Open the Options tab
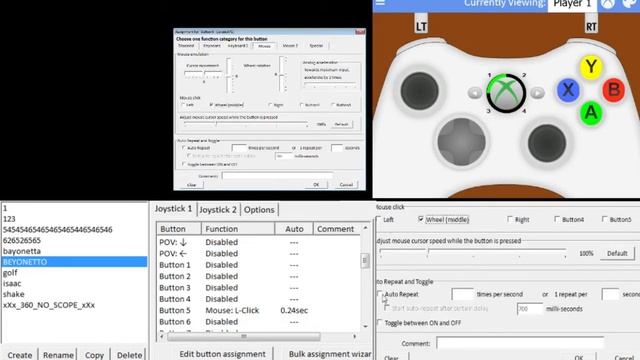The width and height of the screenshot is (640, 360). pyautogui.click(x=259, y=210)
